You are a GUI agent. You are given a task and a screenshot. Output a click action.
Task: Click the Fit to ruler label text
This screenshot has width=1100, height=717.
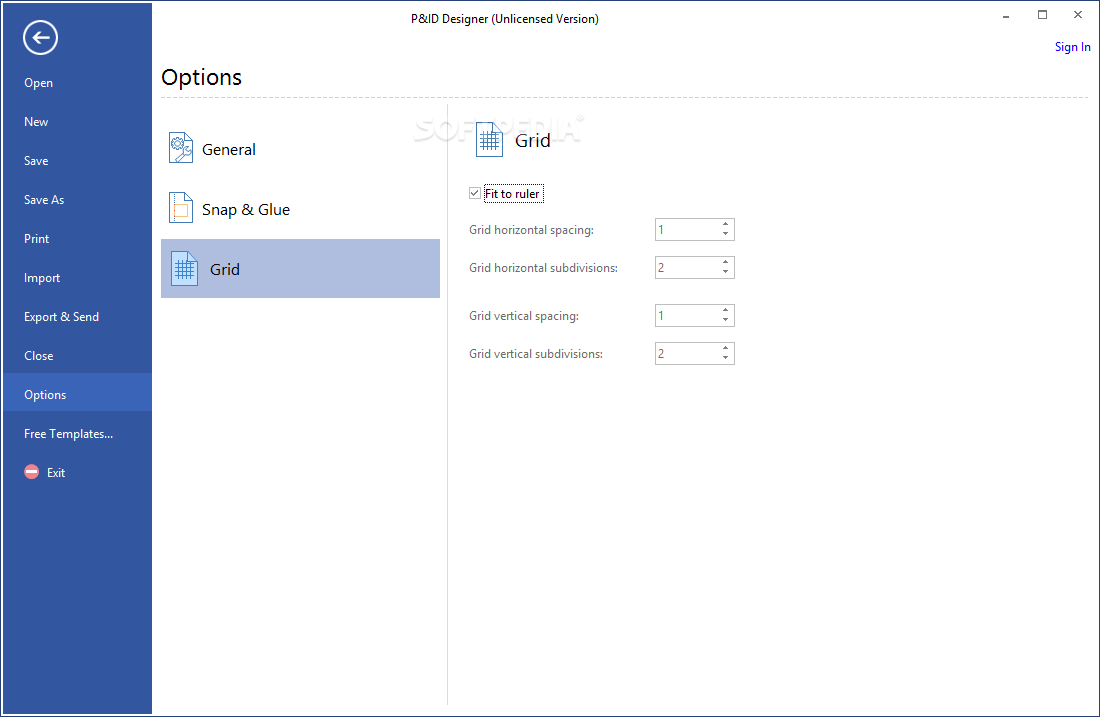click(x=513, y=194)
